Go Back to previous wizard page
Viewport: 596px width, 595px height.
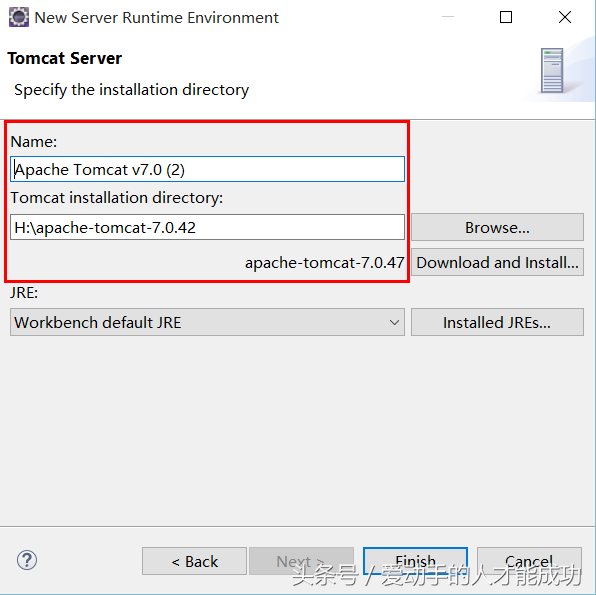[x=194, y=561]
